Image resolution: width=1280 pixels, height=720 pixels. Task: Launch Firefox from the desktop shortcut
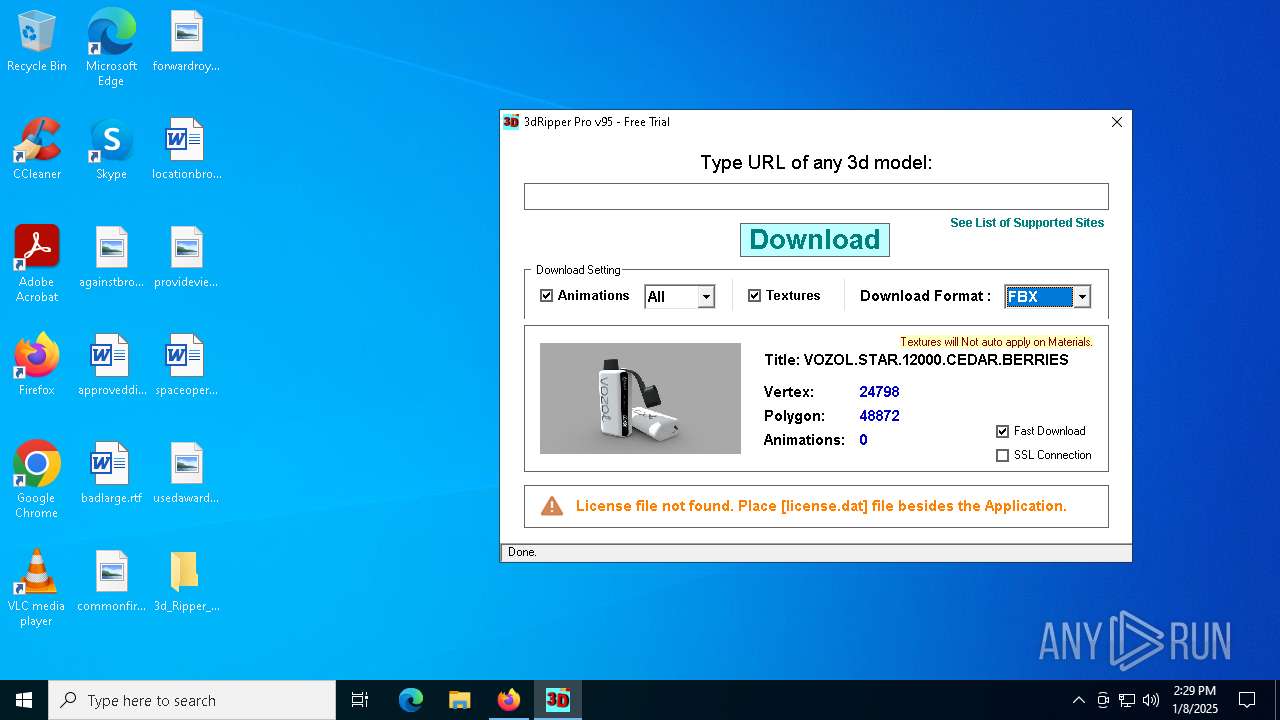[37, 365]
